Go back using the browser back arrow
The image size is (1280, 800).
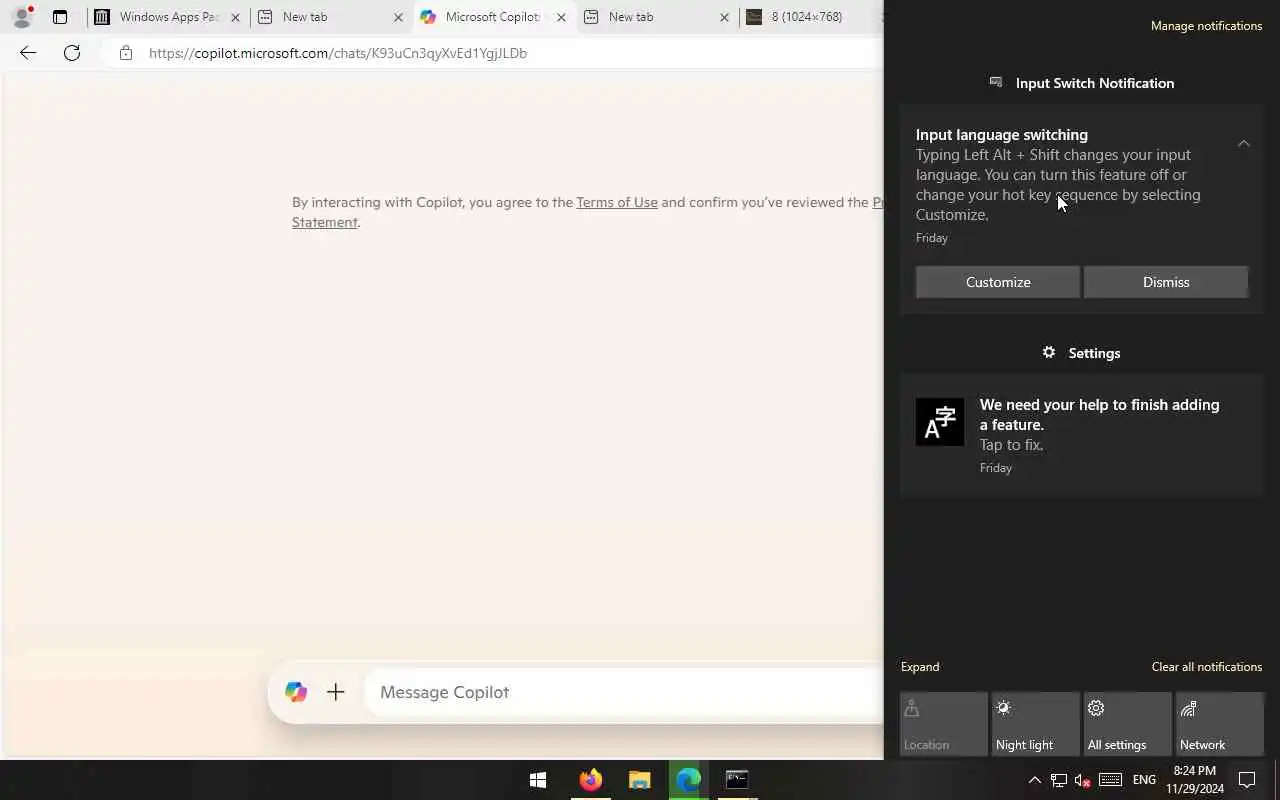pyautogui.click(x=28, y=53)
